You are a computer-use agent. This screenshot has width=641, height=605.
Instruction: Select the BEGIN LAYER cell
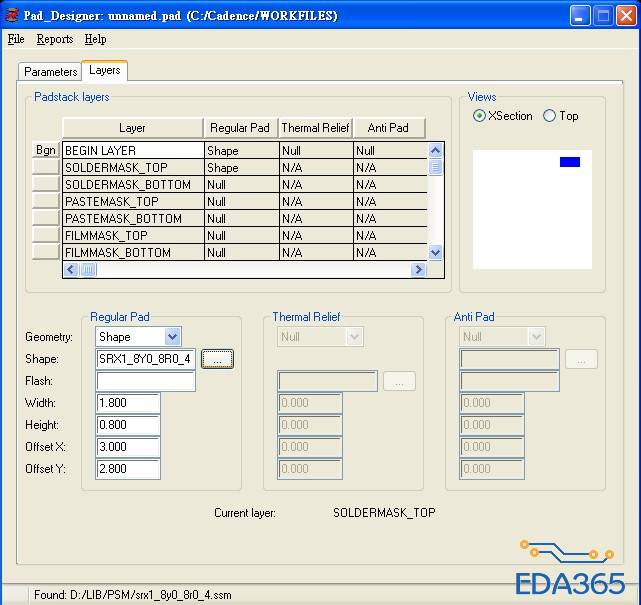coord(133,150)
